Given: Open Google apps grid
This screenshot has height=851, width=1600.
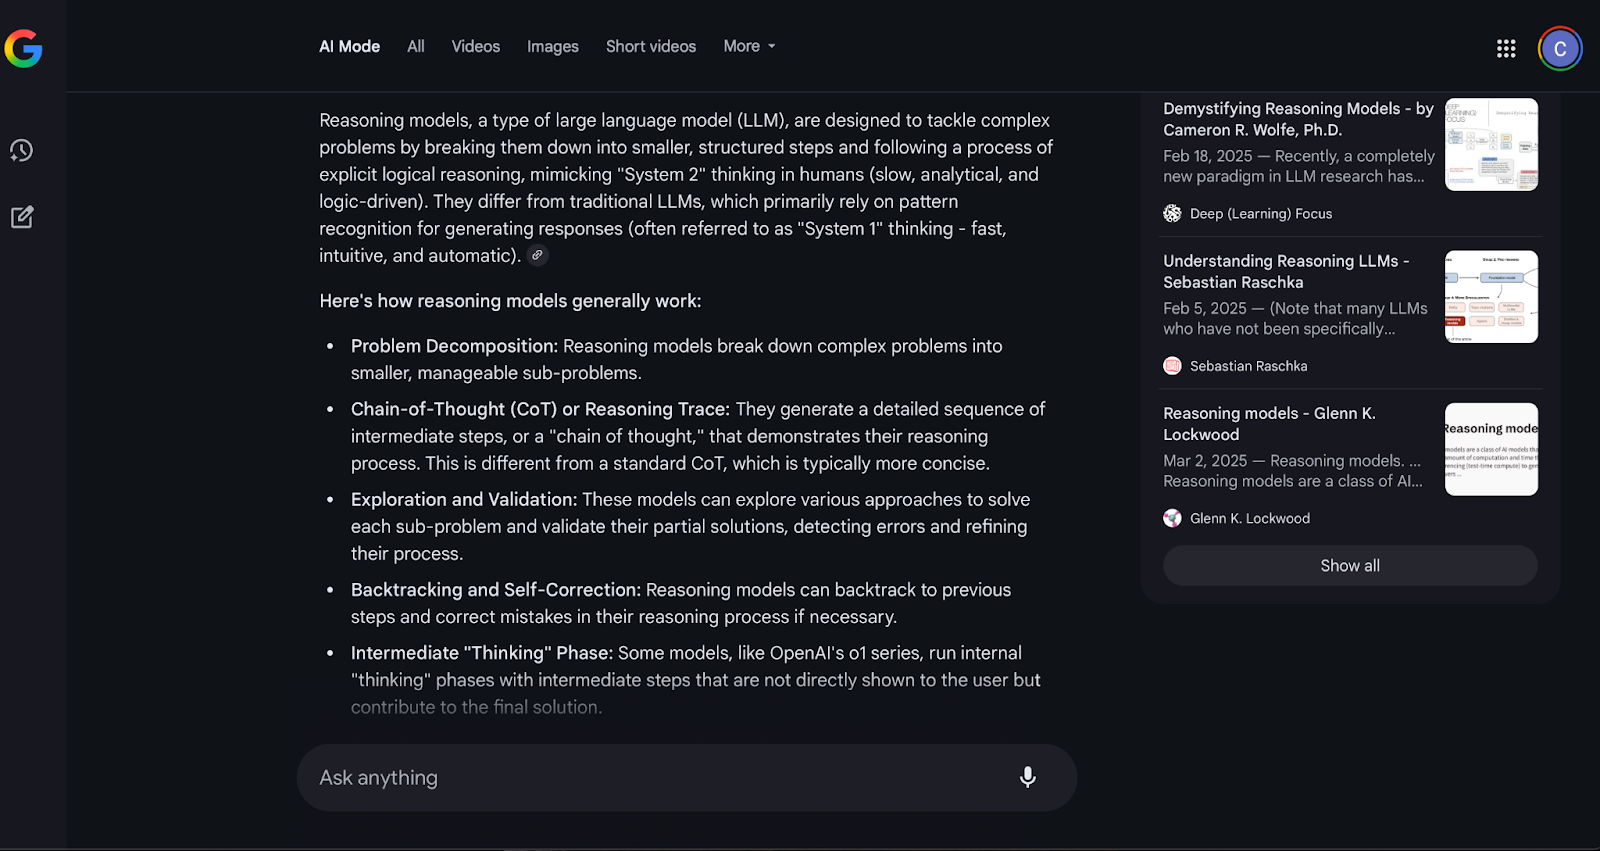Looking at the screenshot, I should (x=1506, y=48).
